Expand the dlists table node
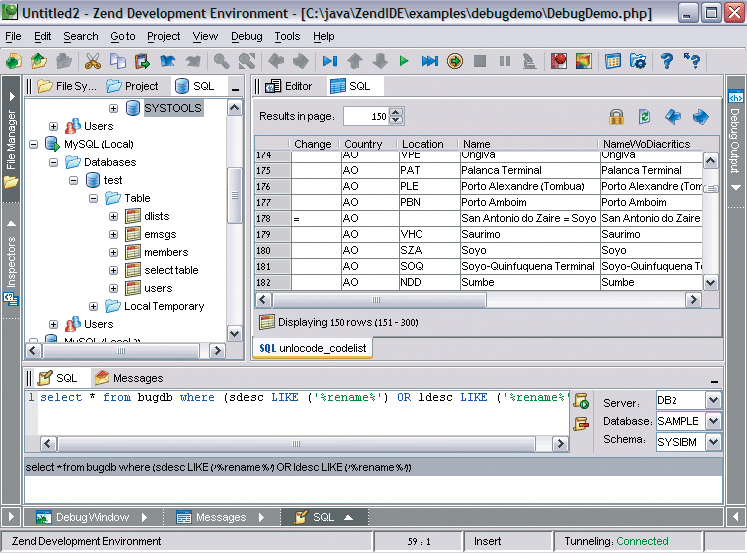747x553 pixels. click(113, 216)
